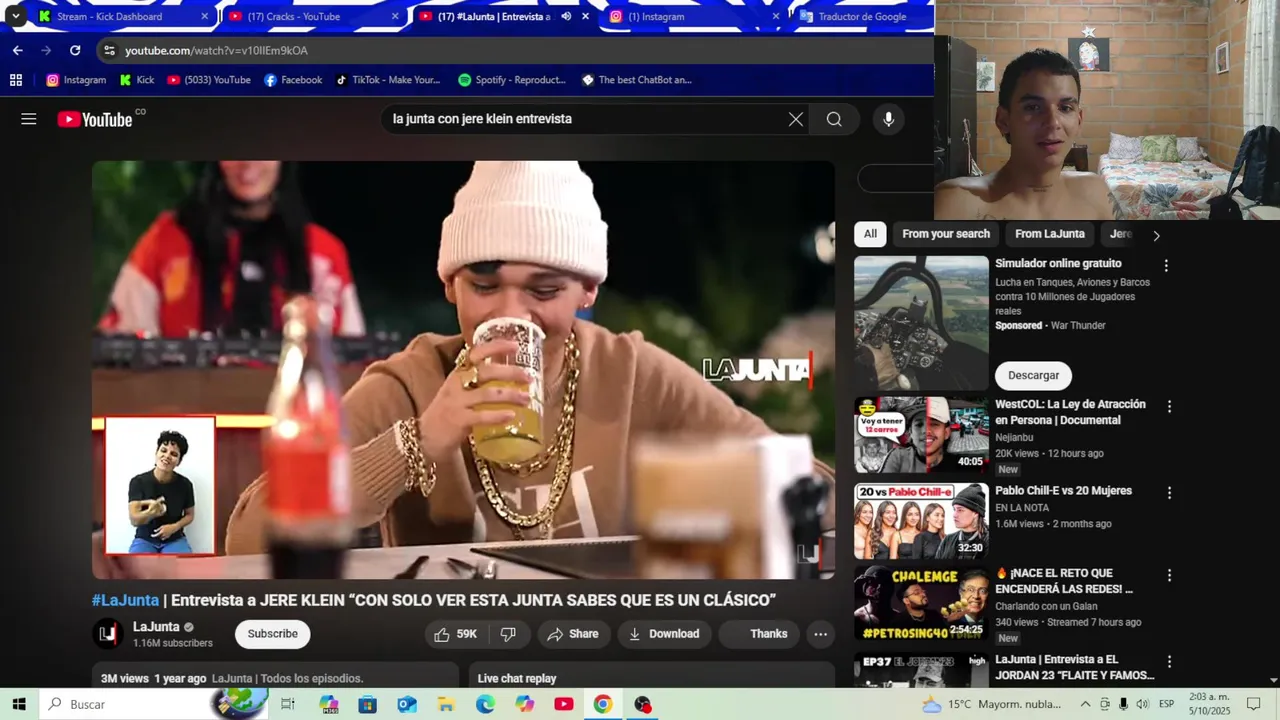
Task: Open Chrome apps grid in bookmarks bar
Action: click(x=16, y=80)
